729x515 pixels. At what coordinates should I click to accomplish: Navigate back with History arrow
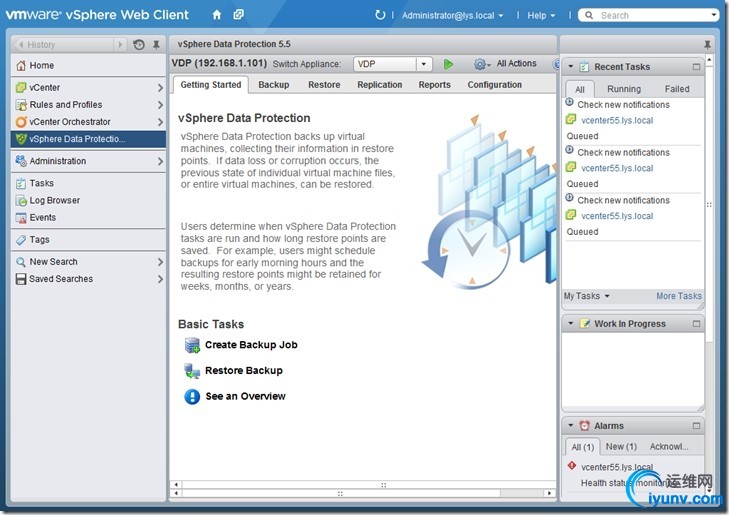21,45
